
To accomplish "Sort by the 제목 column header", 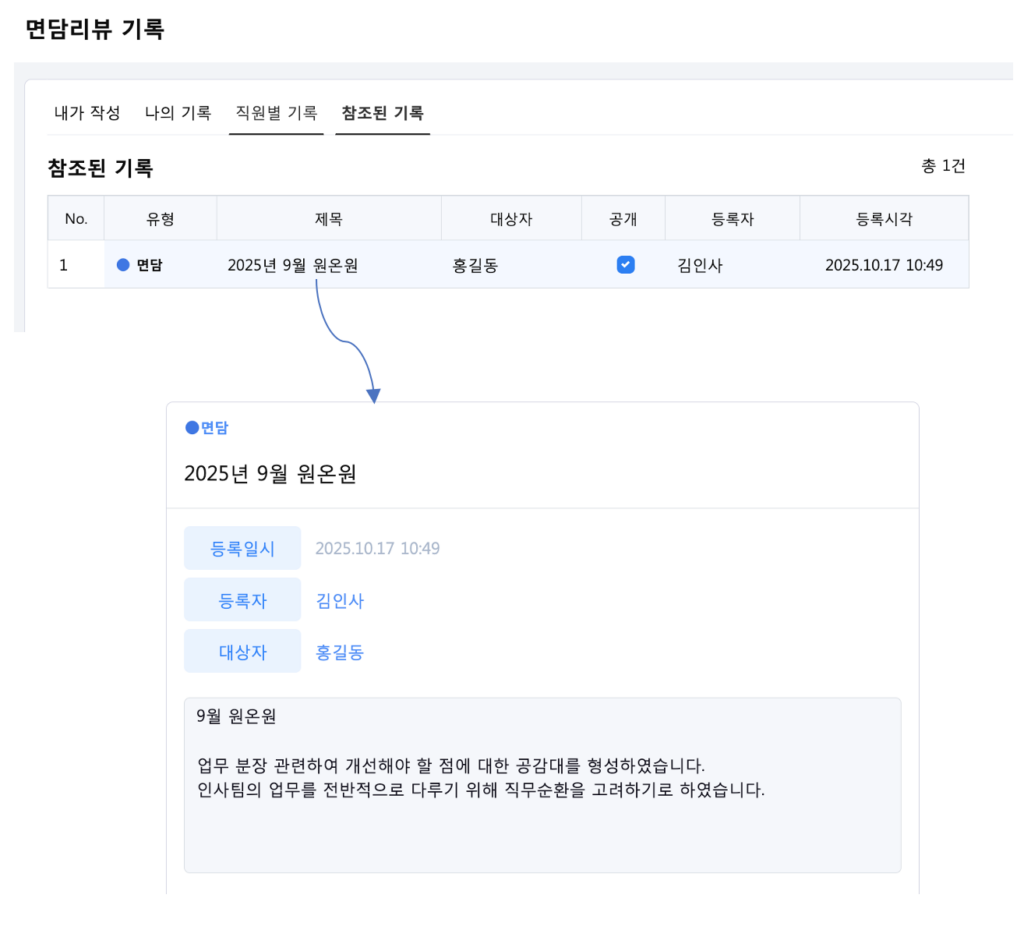I will click(x=328, y=218).
